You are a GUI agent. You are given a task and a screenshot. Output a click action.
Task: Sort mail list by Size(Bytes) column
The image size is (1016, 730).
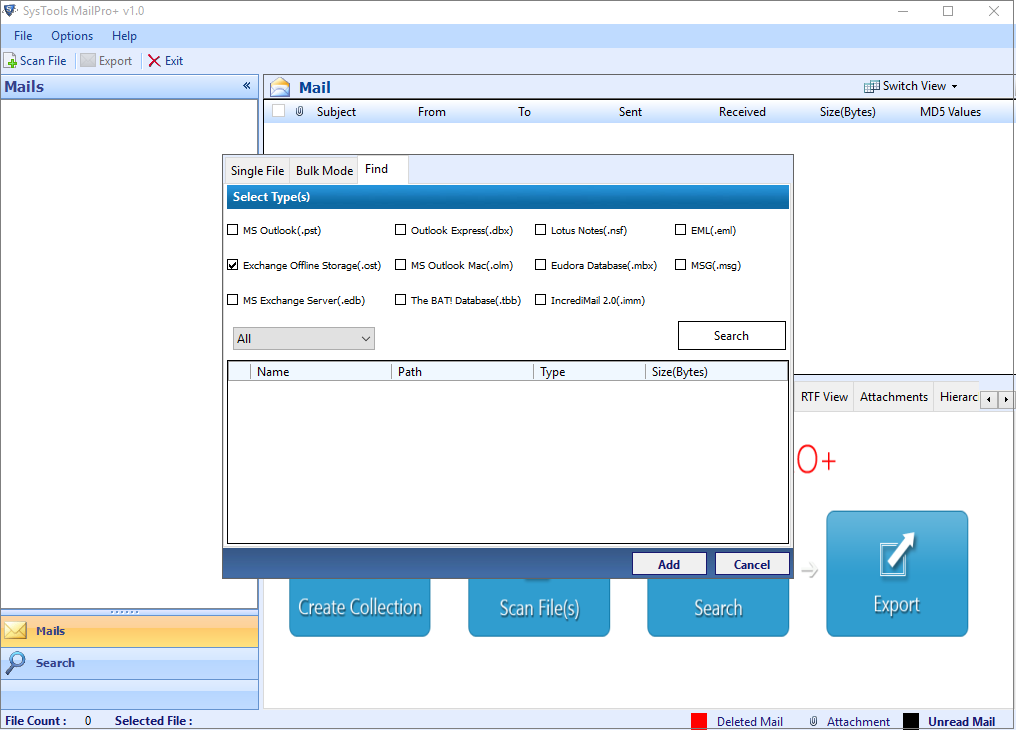[848, 111]
